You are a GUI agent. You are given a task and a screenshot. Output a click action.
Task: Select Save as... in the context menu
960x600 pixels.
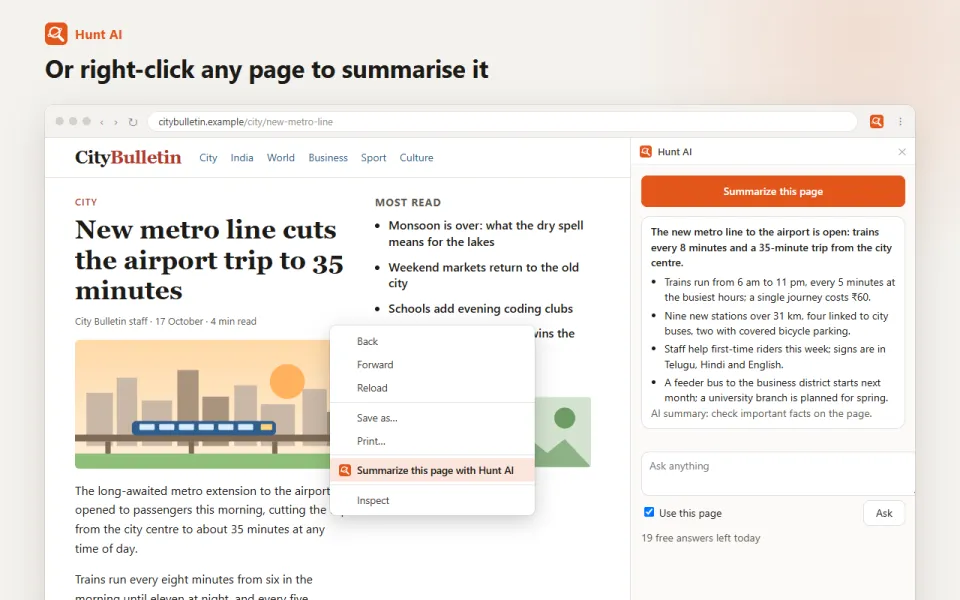tap(432, 418)
